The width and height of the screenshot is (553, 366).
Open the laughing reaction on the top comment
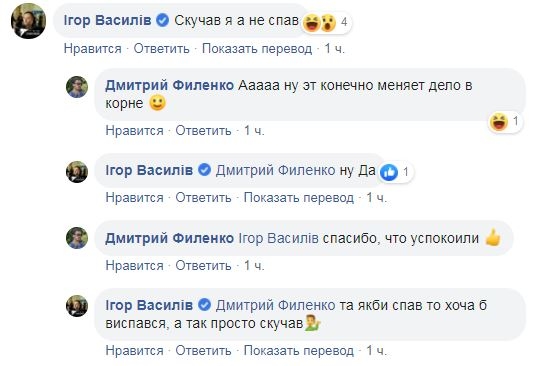point(311,23)
